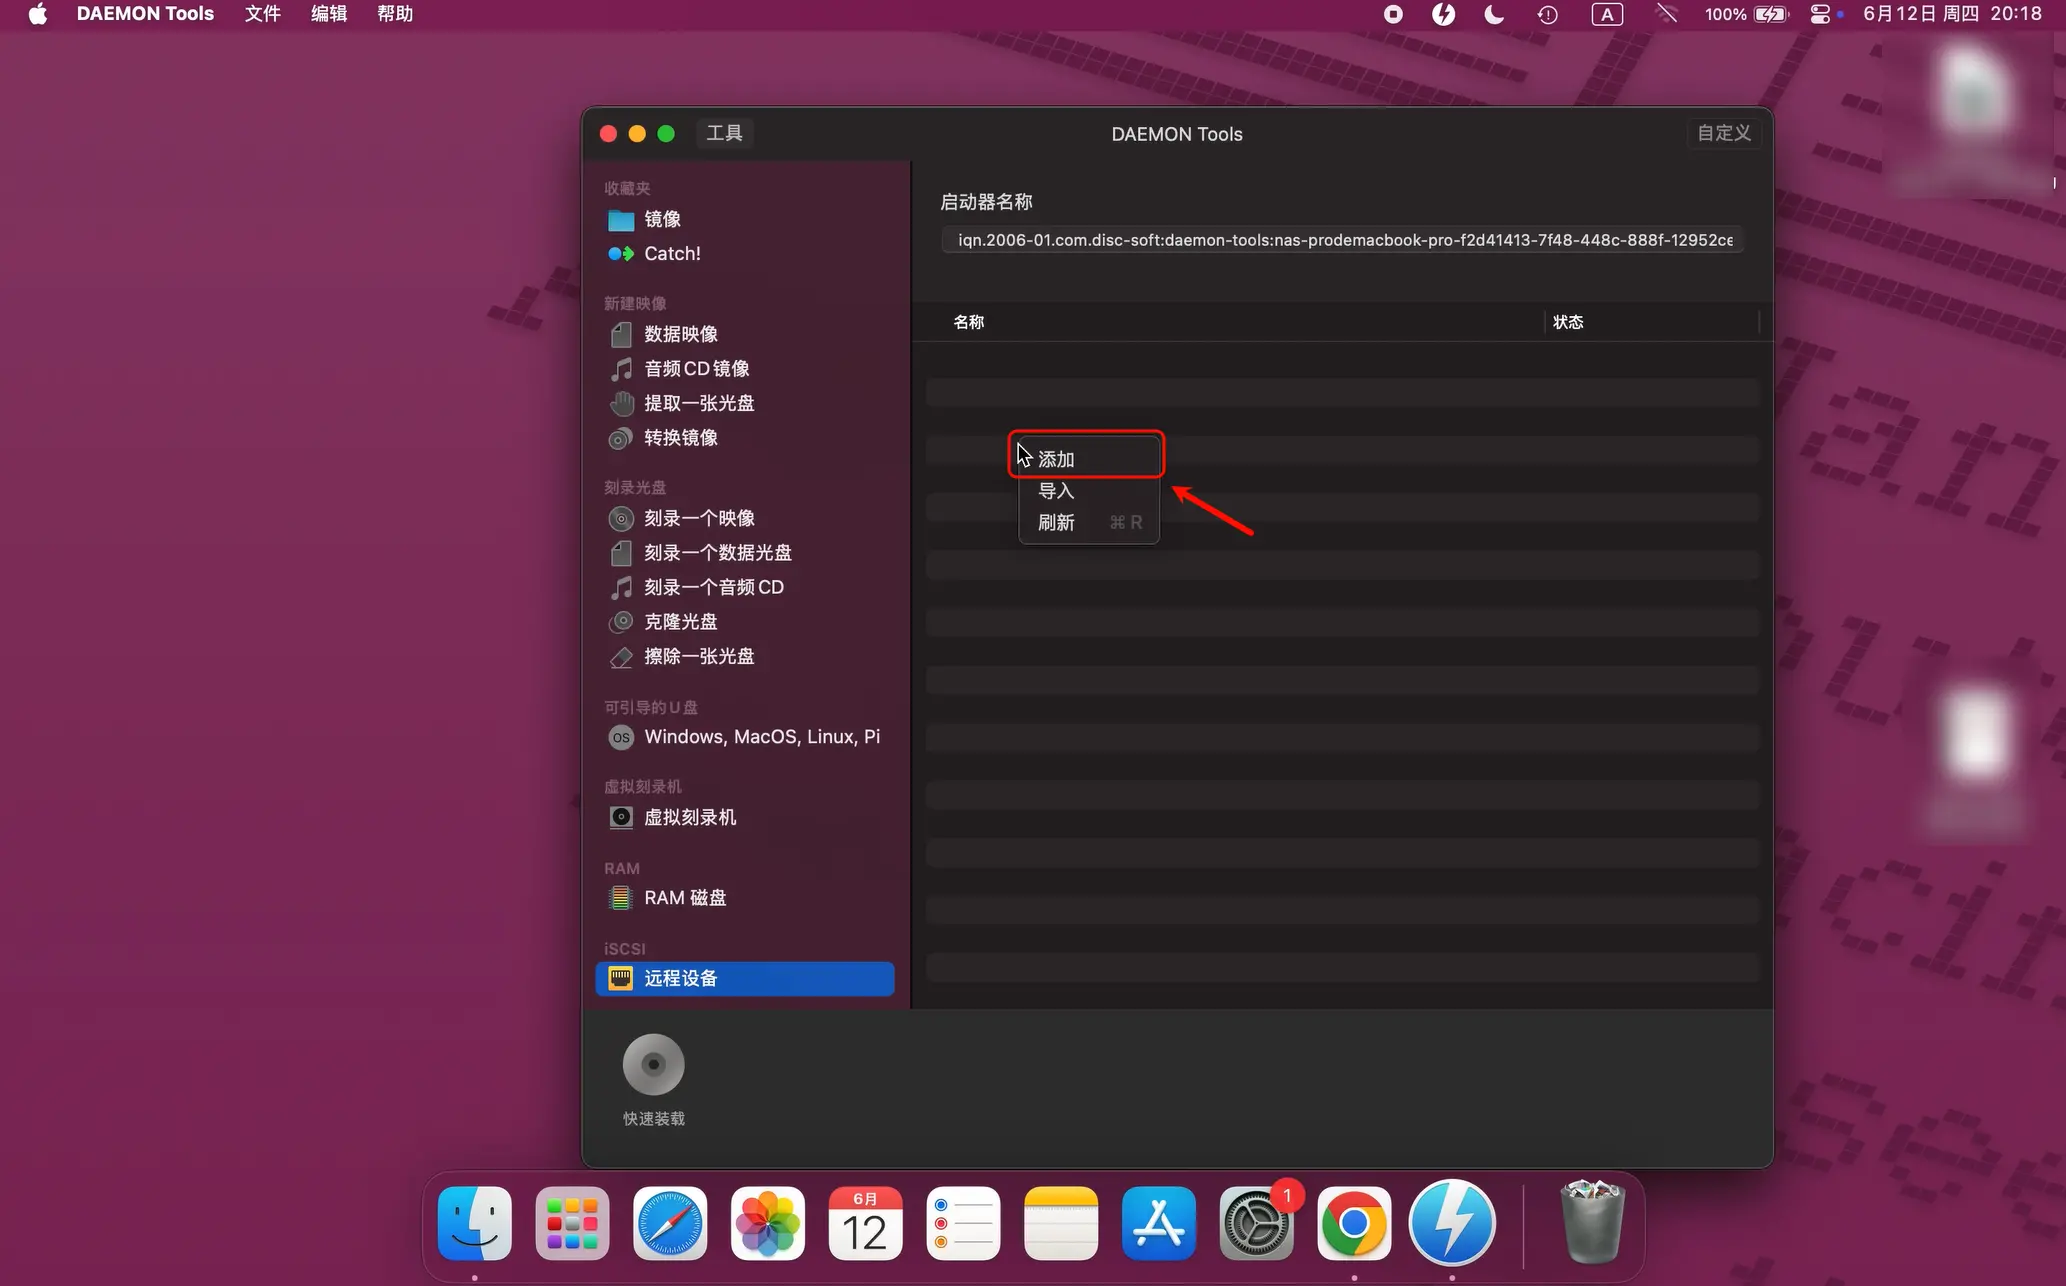Open Photos from the Dock
The height and width of the screenshot is (1286, 2066).
[768, 1224]
